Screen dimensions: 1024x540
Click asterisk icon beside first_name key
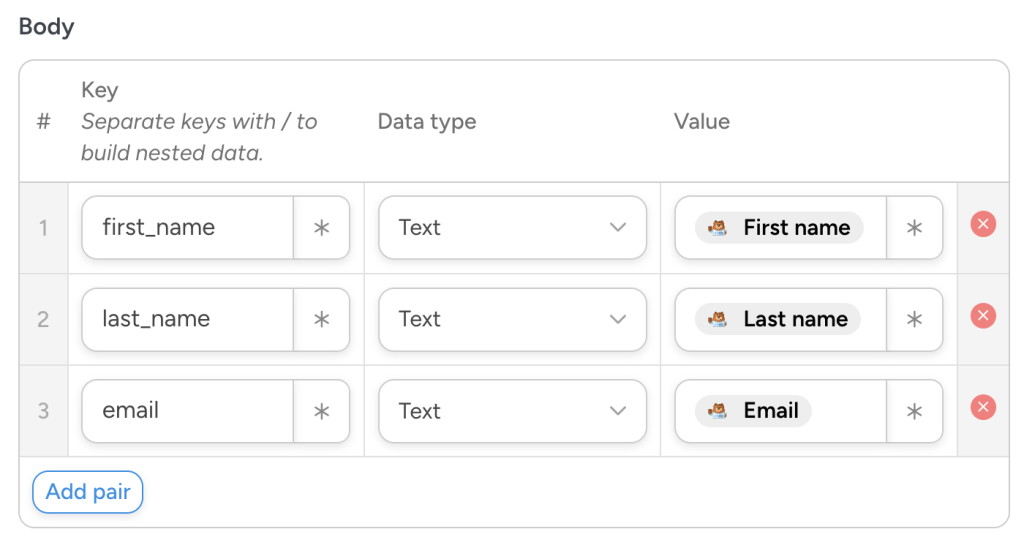[321, 228]
